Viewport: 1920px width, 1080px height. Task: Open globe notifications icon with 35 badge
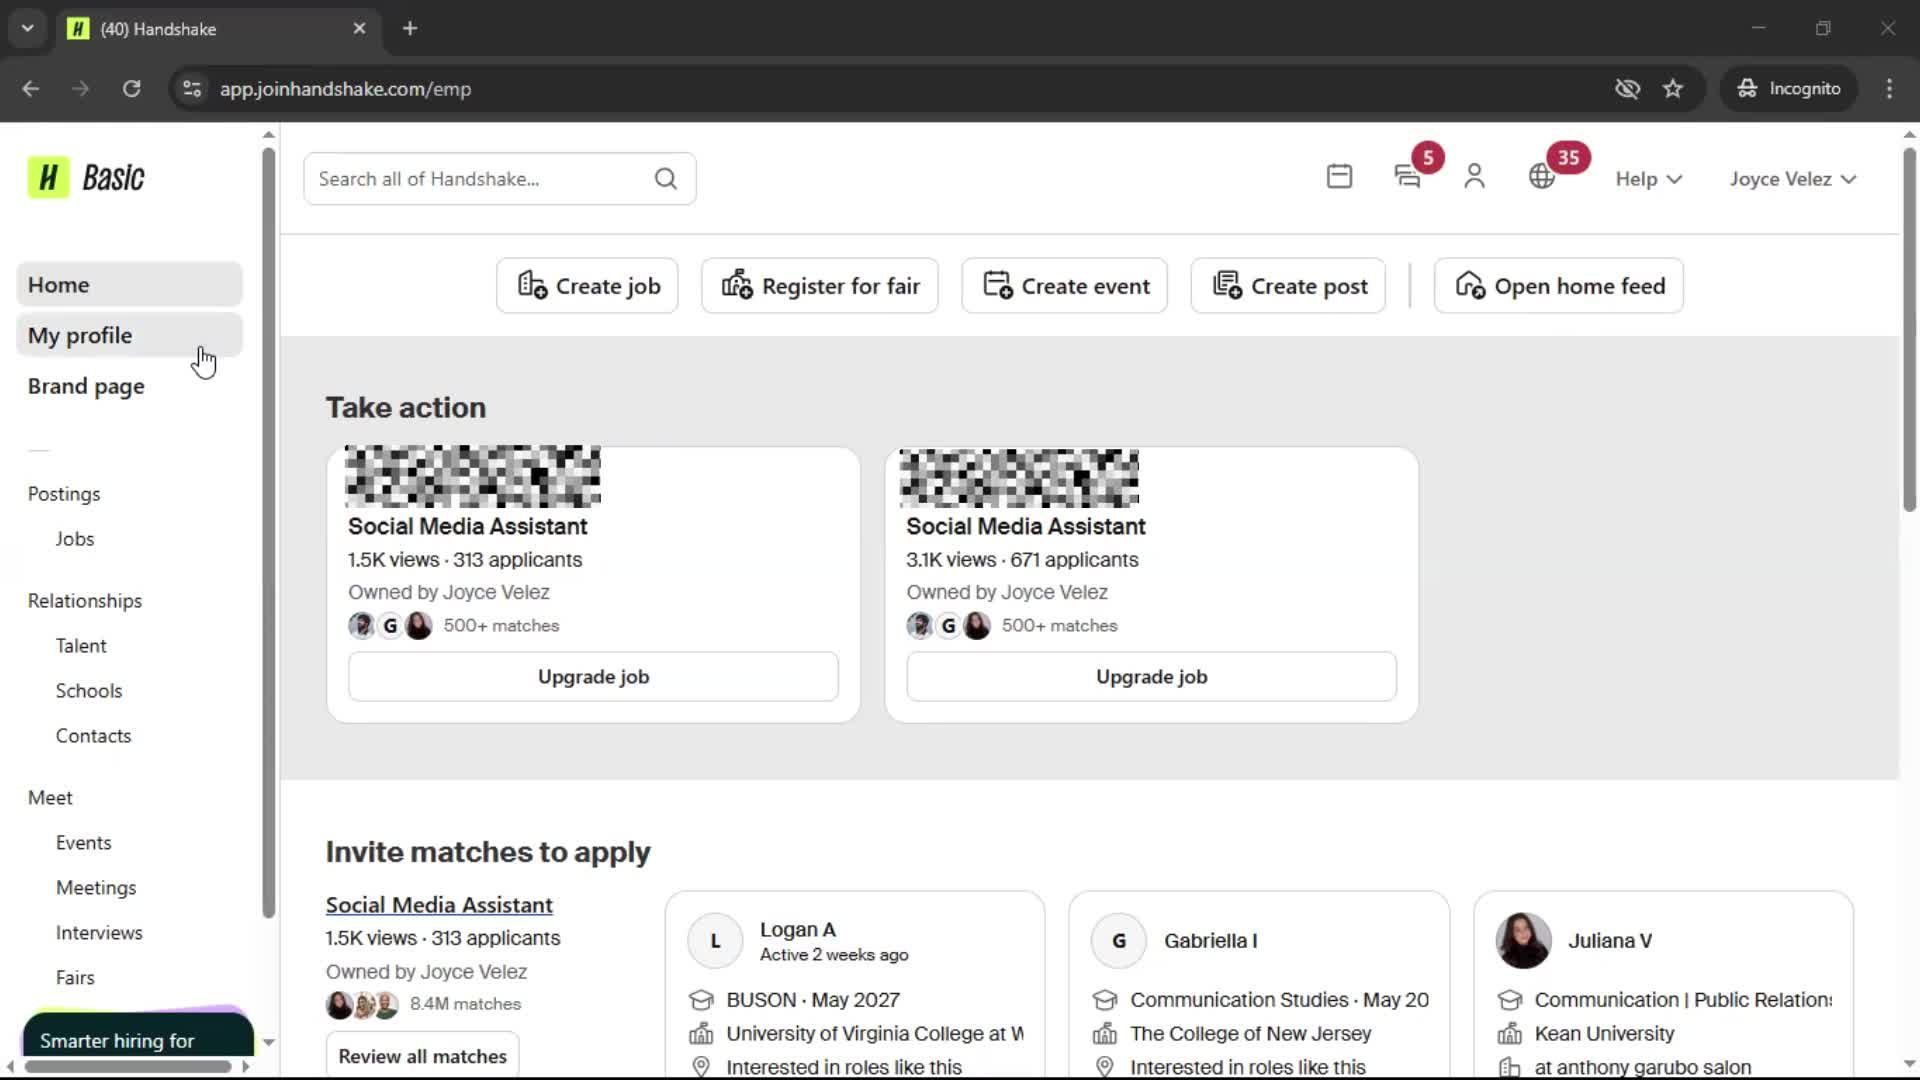1542,177
